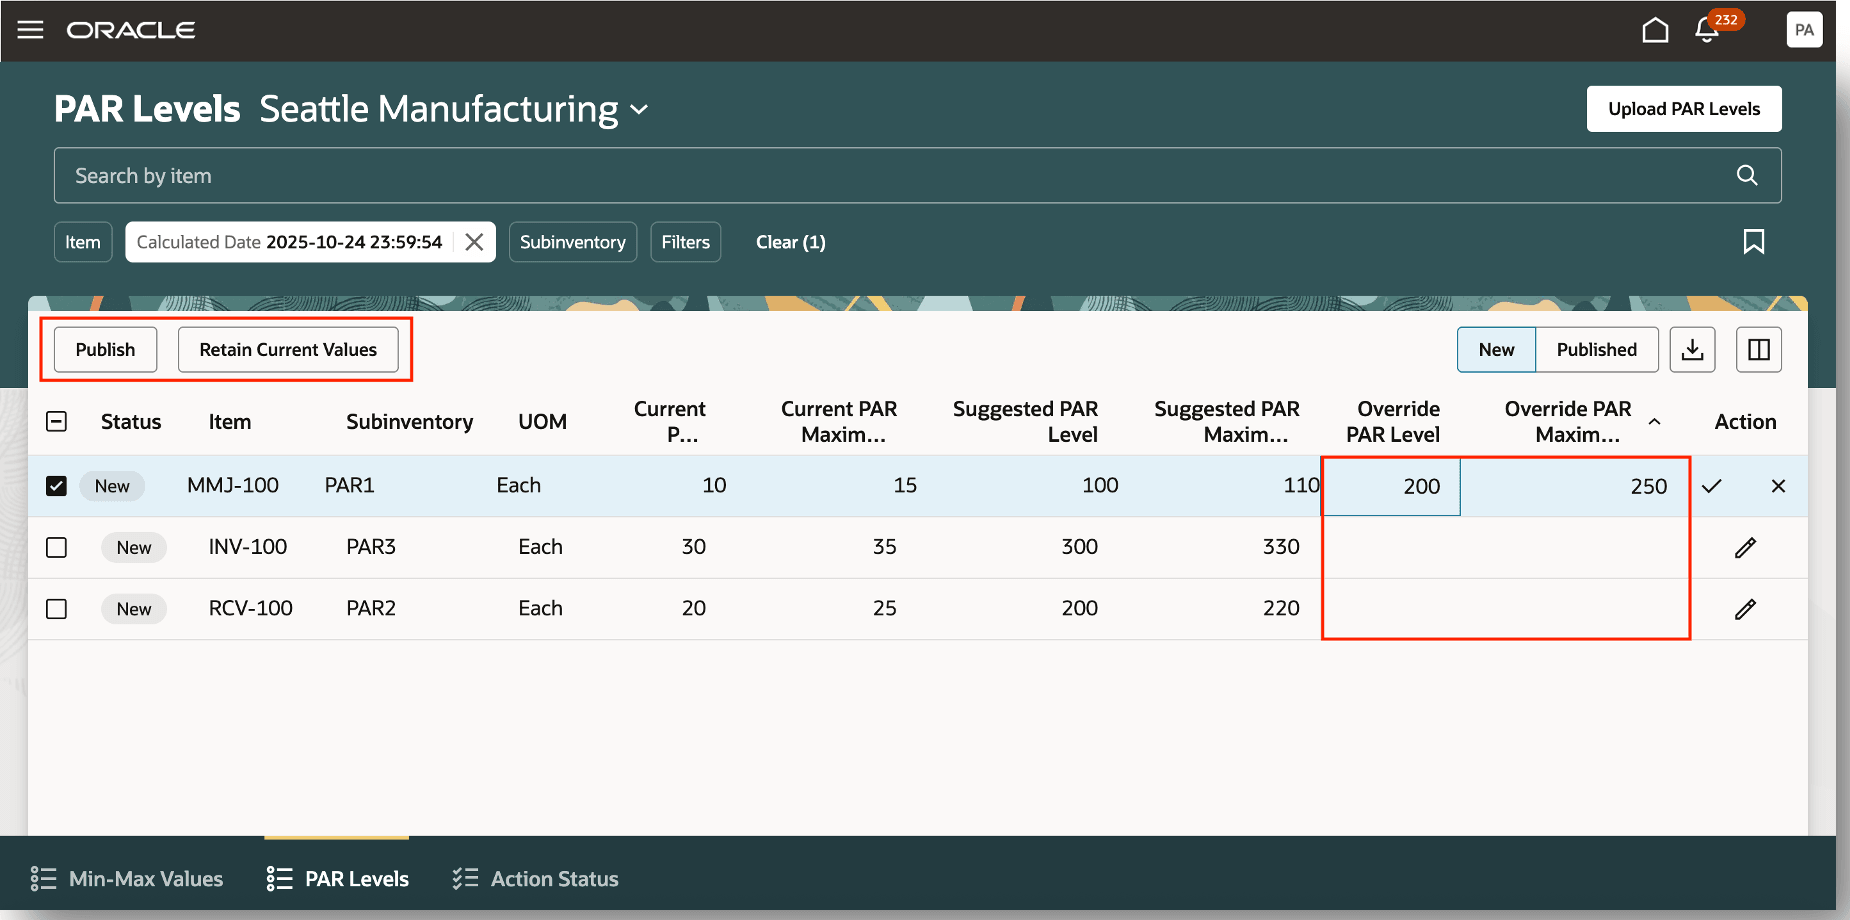1850x920 pixels.
Task: Click the saved search bookmark icon
Action: tap(1754, 242)
